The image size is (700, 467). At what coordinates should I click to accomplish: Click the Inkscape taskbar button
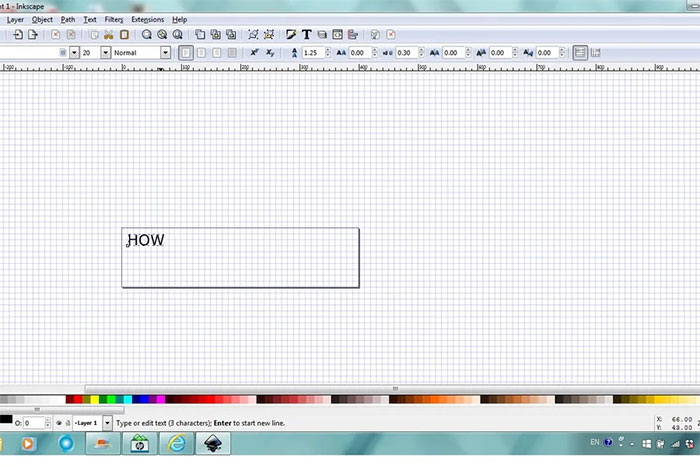212,443
